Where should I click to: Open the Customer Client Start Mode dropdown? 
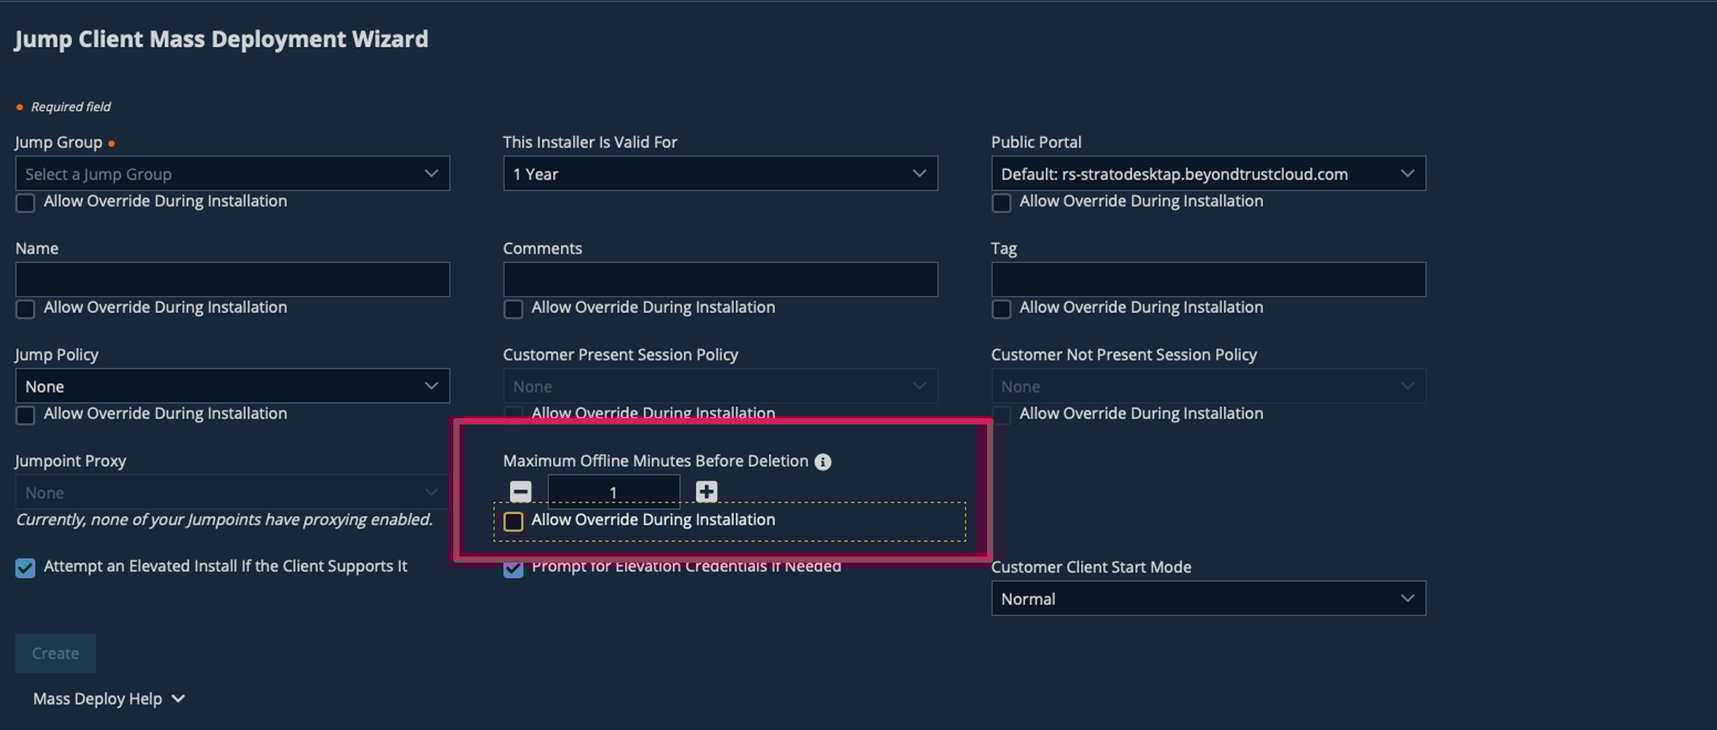coord(1207,598)
